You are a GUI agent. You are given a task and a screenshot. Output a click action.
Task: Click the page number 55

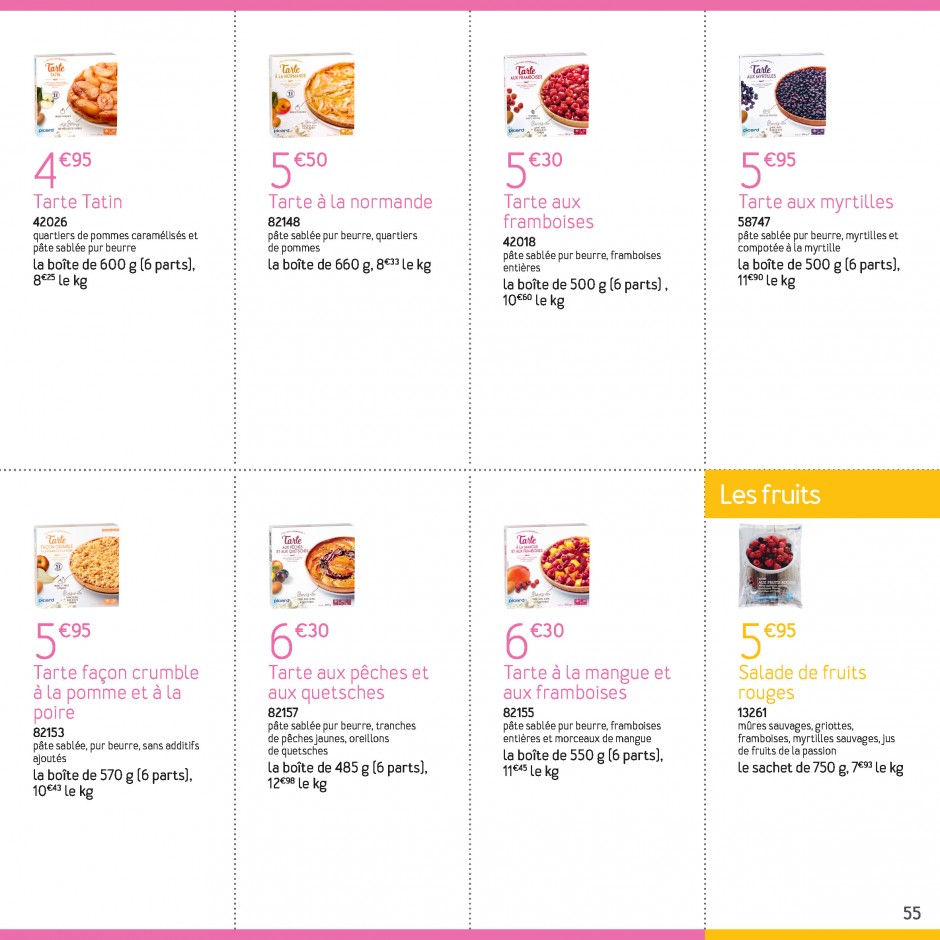[912, 912]
